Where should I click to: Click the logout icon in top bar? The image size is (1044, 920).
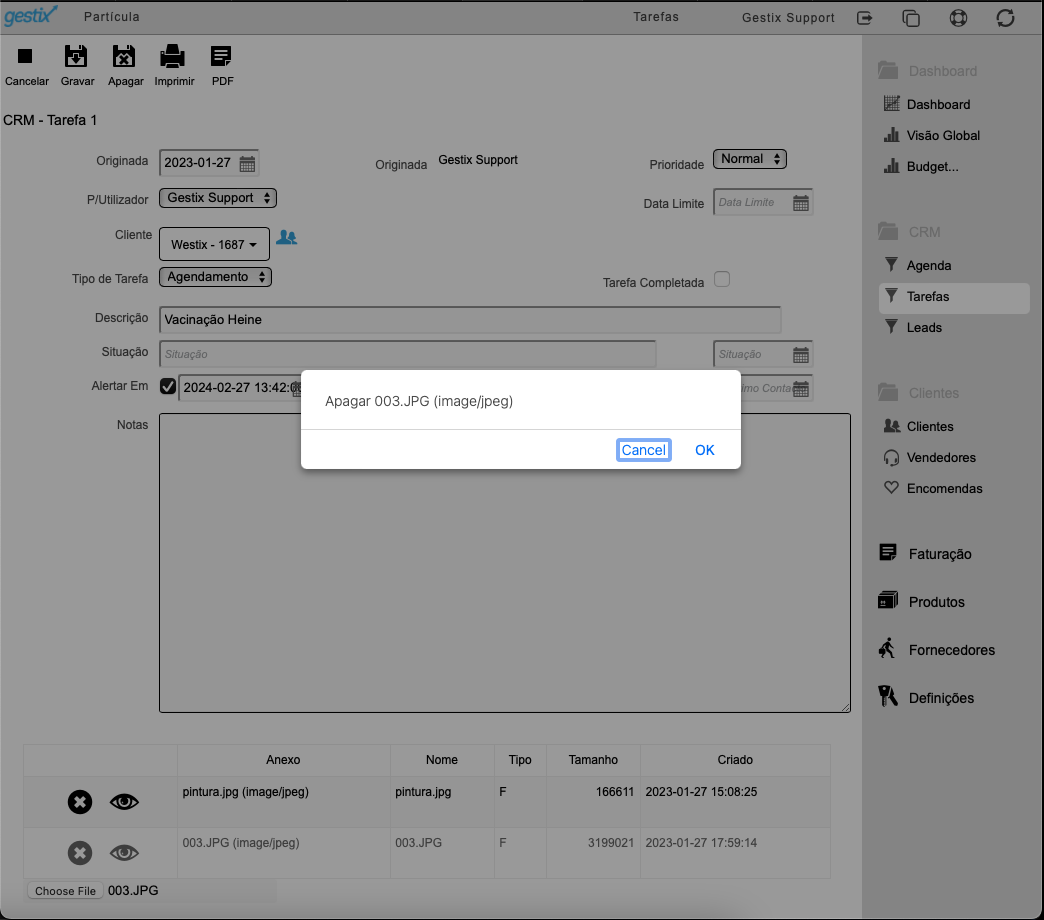tap(864, 18)
